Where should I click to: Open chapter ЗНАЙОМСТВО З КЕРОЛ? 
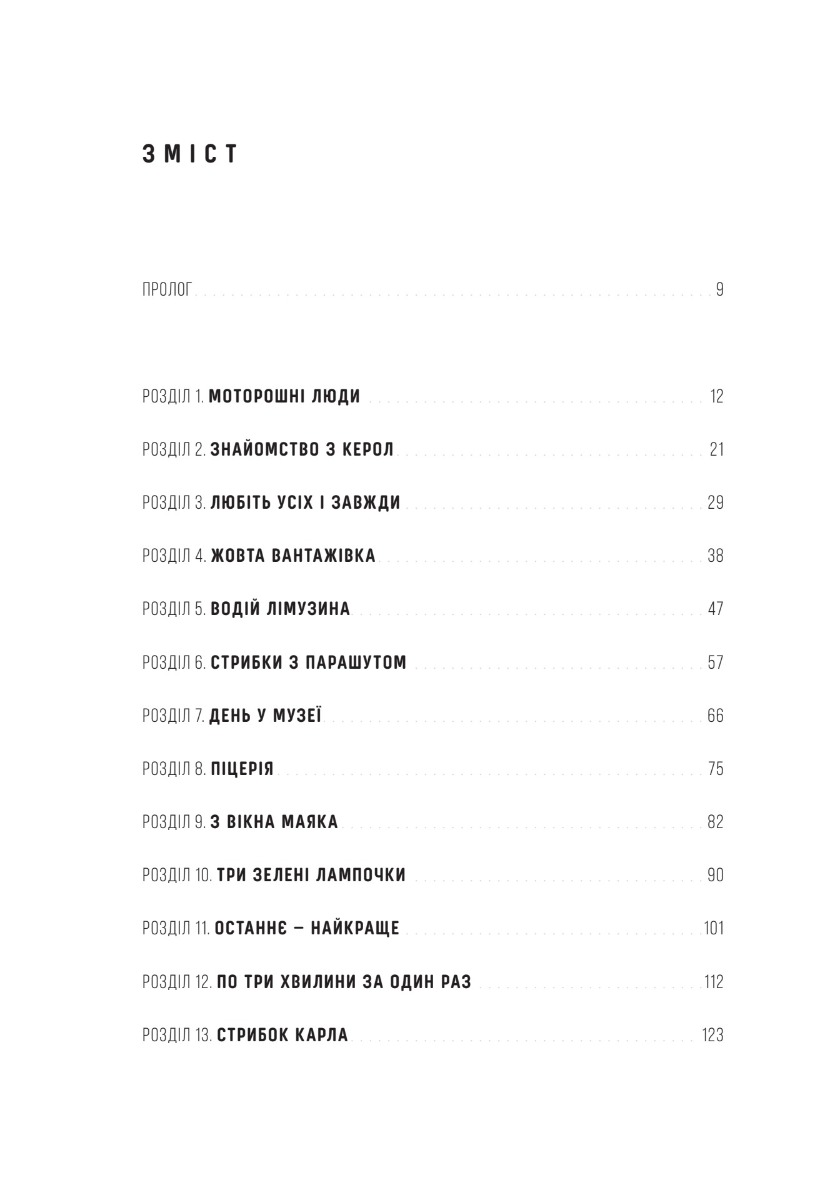click(x=433, y=450)
